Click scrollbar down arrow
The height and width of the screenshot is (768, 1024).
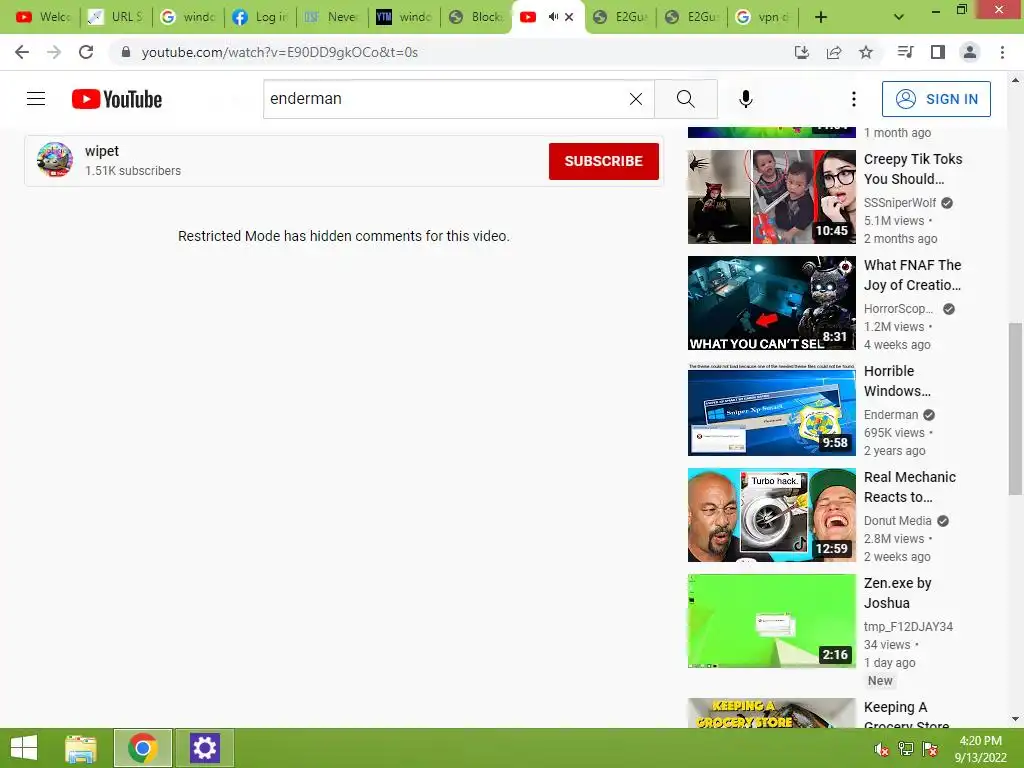coord(1015,720)
